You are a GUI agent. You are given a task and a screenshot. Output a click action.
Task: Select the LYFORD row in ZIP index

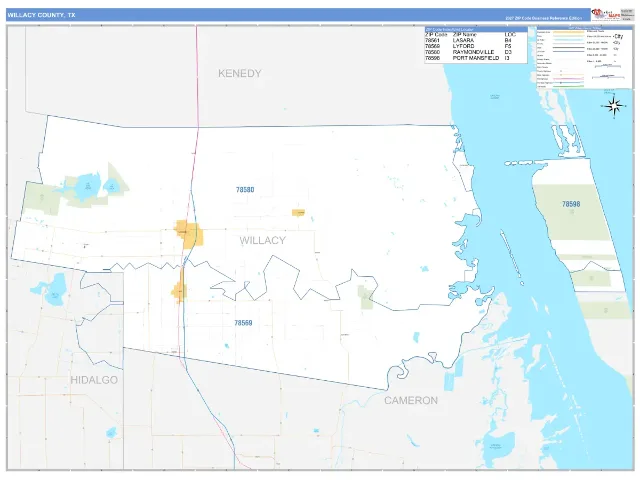pos(469,46)
